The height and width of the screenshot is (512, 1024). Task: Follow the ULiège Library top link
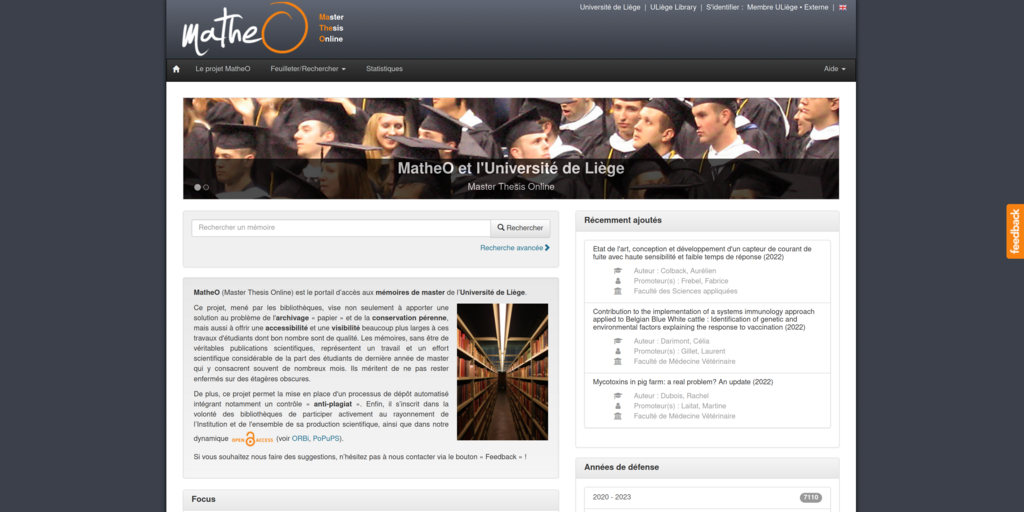tap(673, 8)
